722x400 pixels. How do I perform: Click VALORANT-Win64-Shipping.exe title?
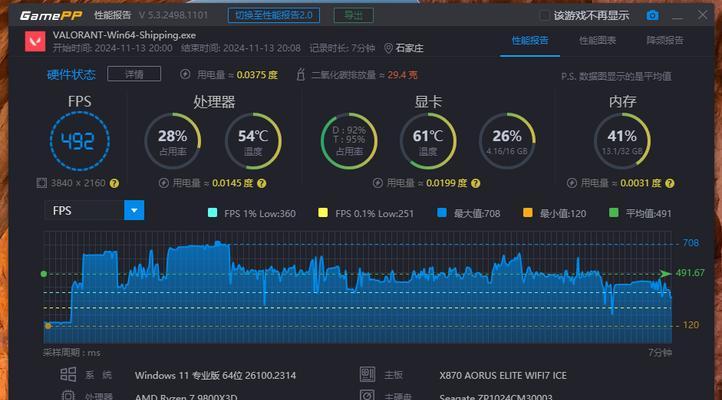coord(124,35)
